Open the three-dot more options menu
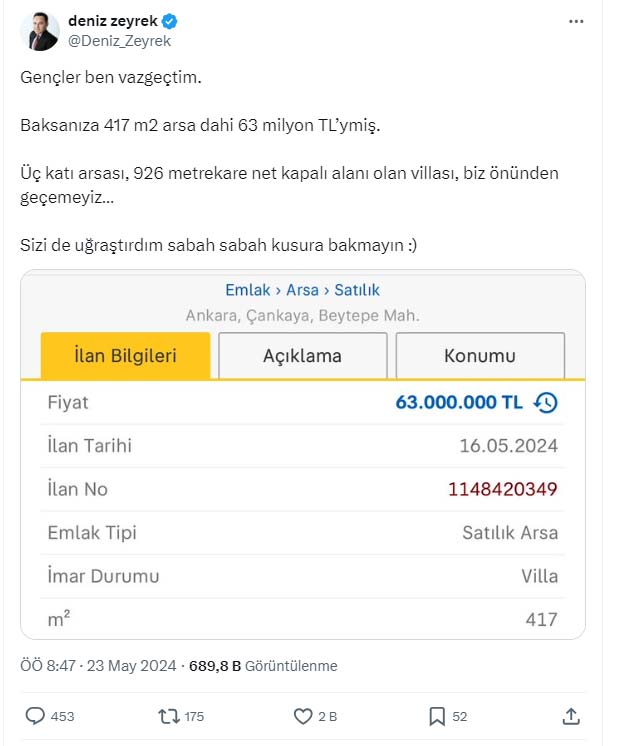Image resolution: width=621 pixels, height=746 pixels. (x=576, y=21)
